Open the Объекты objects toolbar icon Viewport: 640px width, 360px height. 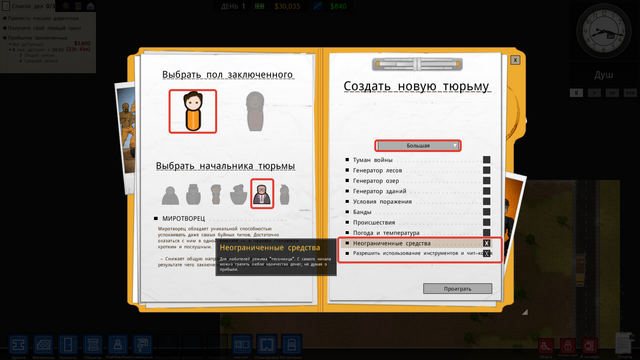pyautogui.click(x=93, y=345)
